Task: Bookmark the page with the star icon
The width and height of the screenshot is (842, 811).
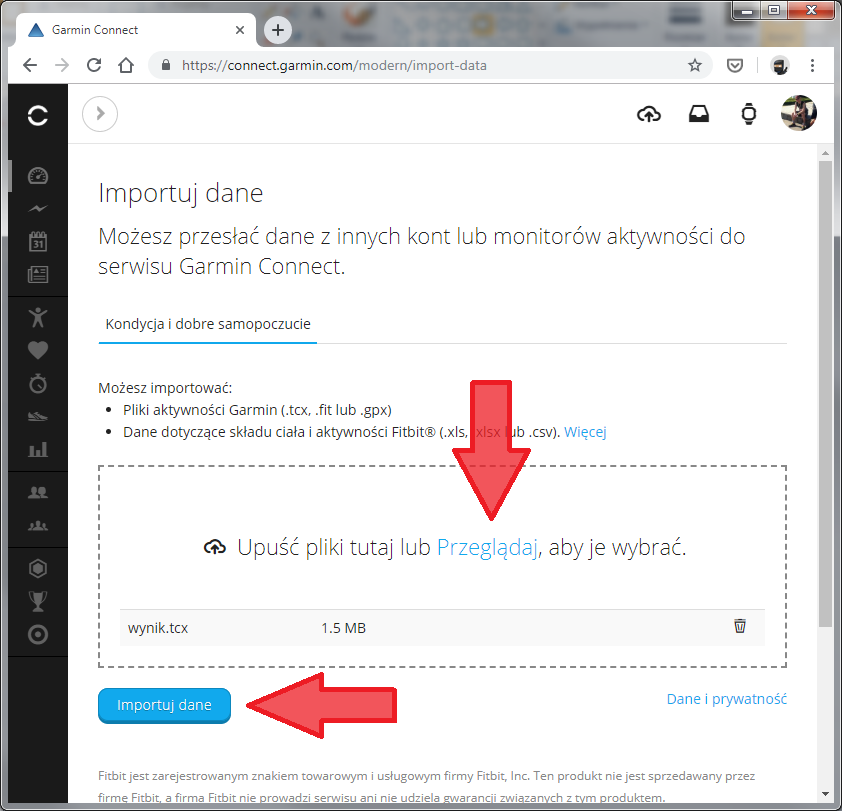Action: 695,66
